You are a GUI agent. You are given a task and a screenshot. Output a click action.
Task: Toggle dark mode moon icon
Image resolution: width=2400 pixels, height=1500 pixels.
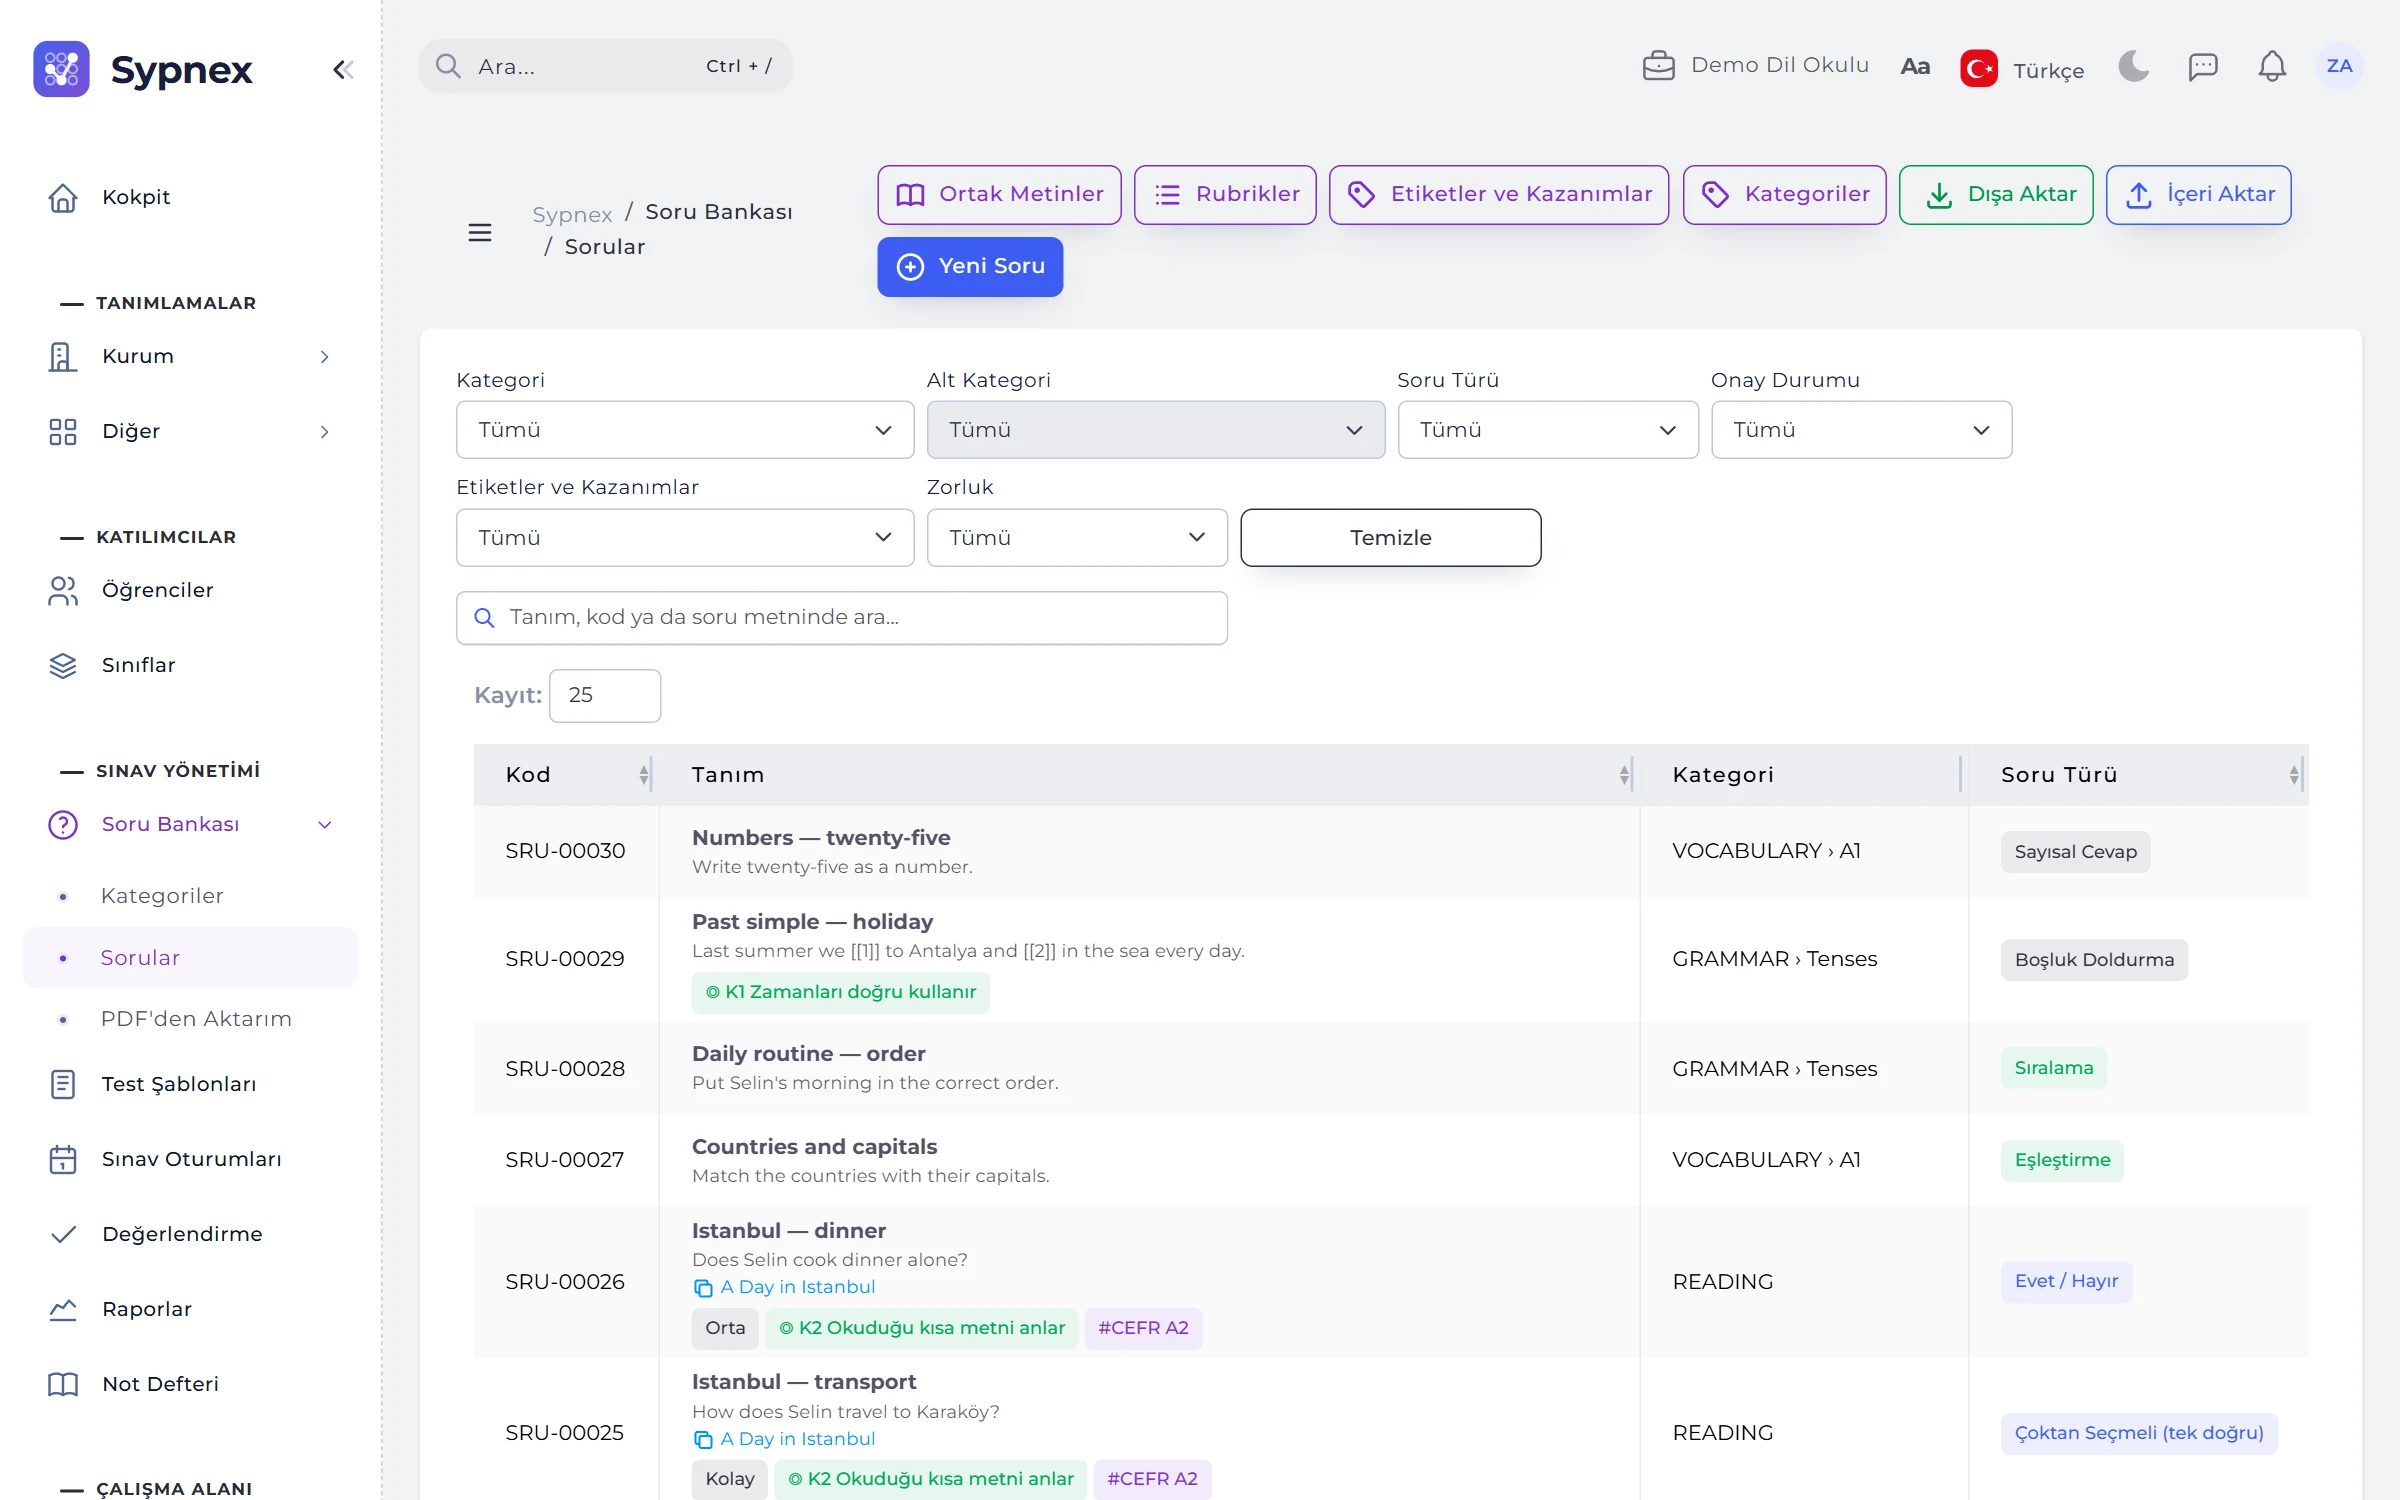click(2133, 67)
